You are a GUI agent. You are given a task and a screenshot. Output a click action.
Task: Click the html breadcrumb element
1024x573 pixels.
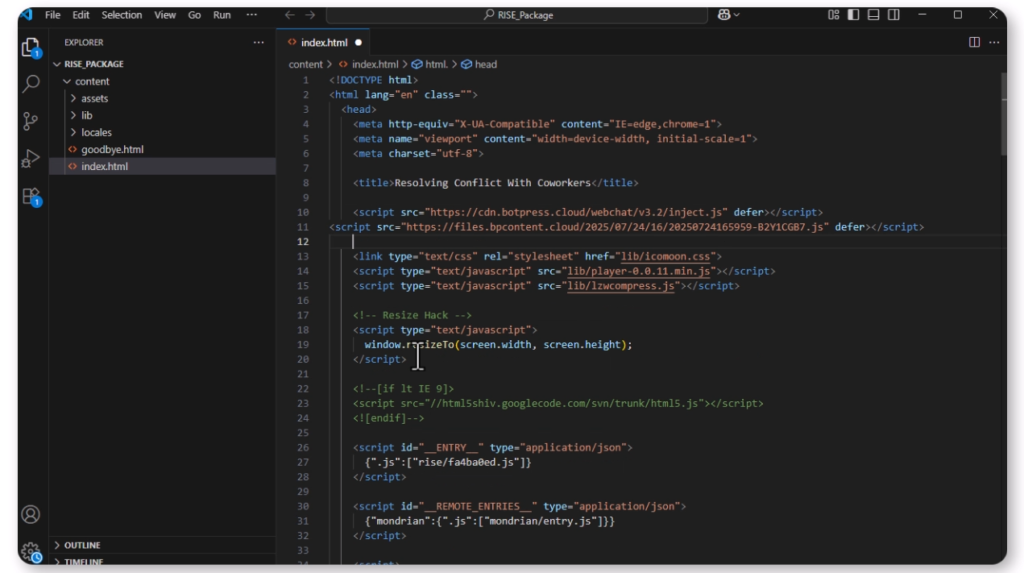click(x=430, y=64)
